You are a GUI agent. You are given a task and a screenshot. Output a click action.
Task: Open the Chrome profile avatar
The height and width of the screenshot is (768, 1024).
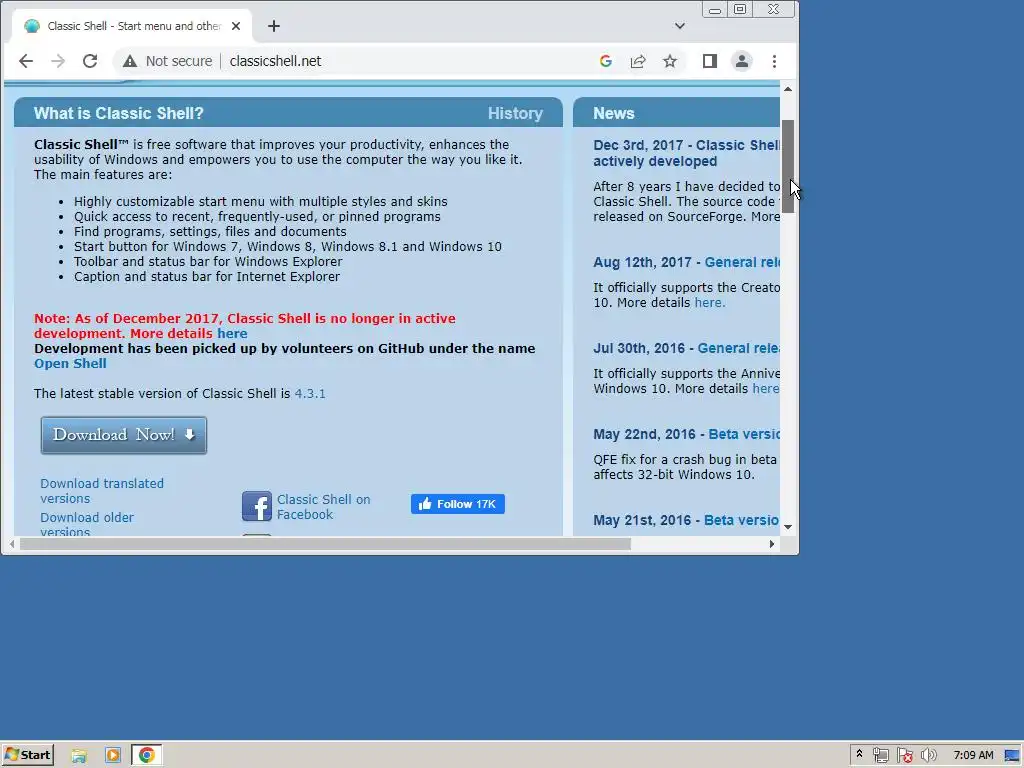coord(742,61)
